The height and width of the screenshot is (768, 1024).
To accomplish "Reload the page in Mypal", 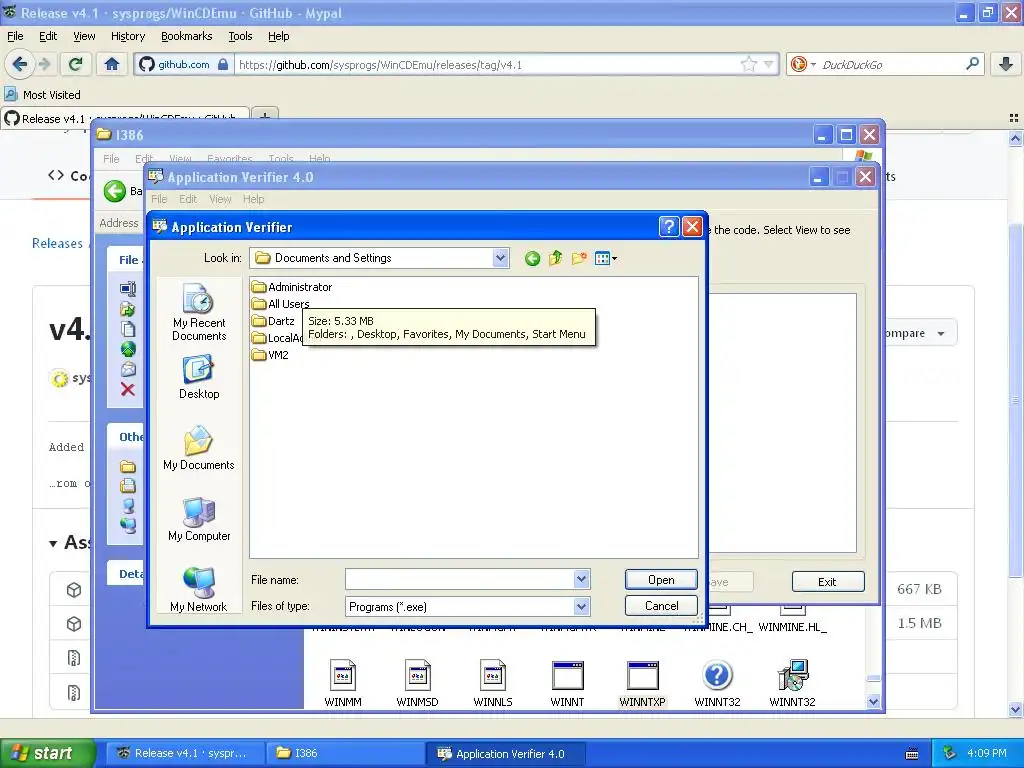I will point(76,64).
